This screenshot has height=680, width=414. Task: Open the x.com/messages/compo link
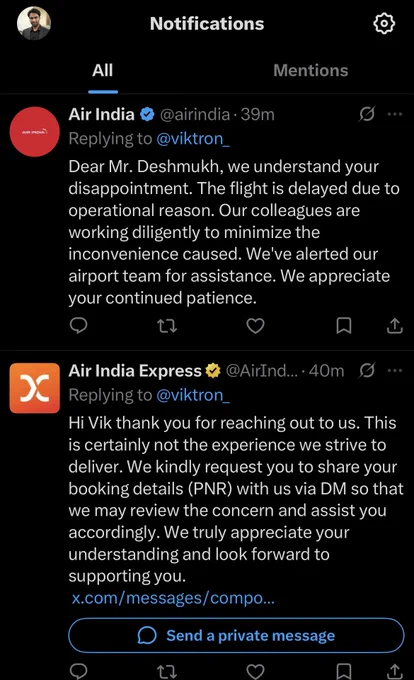[x=173, y=598]
